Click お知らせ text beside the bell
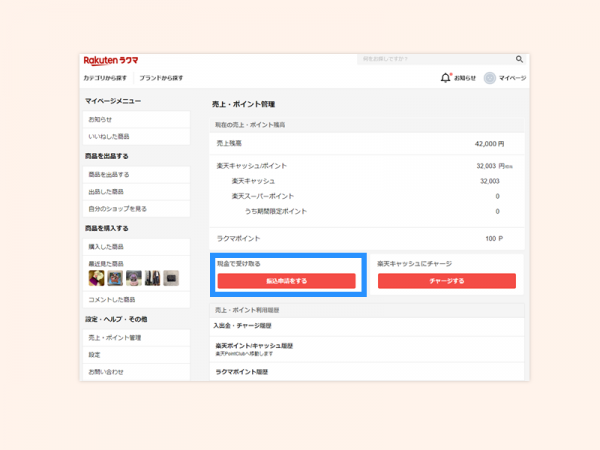This screenshot has width=600, height=450. 465,78
